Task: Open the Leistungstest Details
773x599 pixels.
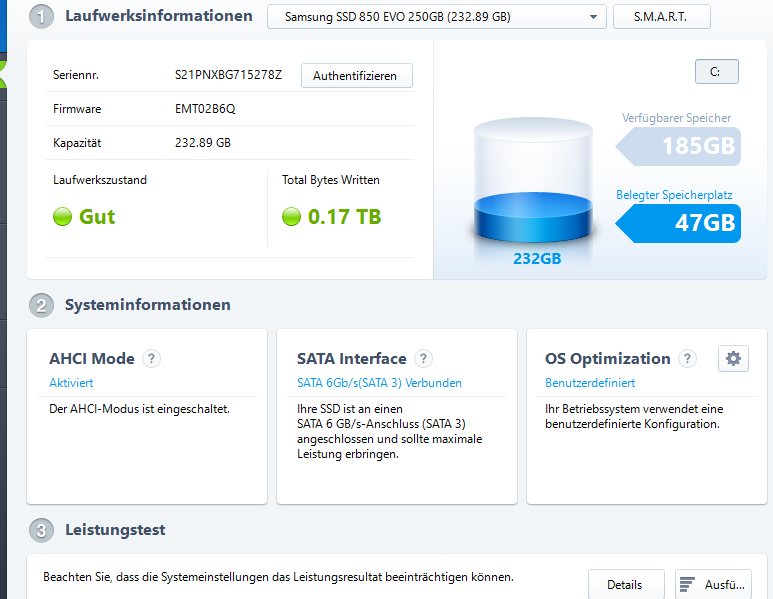Action: coord(625,584)
